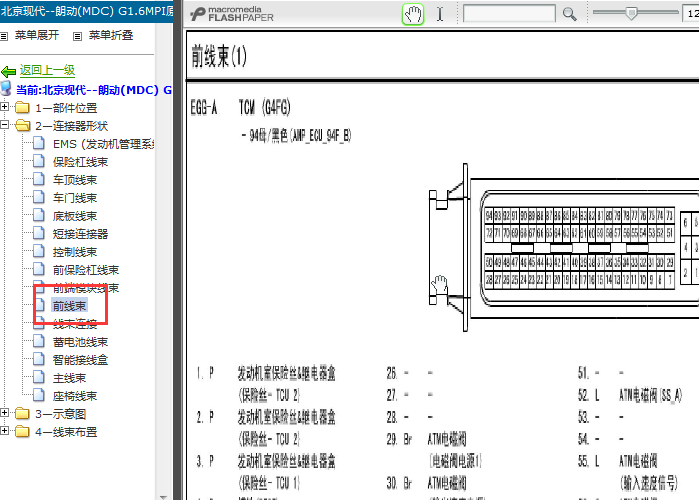This screenshot has width=699, height=500.
Task: Click the page icon beside 前保险杠线束
Action: [39, 269]
